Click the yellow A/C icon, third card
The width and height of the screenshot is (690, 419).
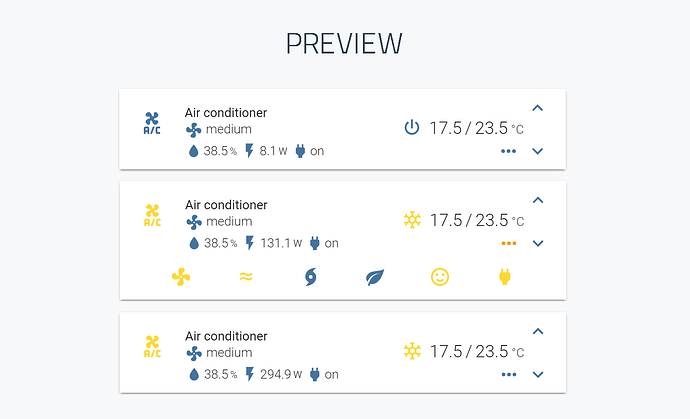point(152,346)
